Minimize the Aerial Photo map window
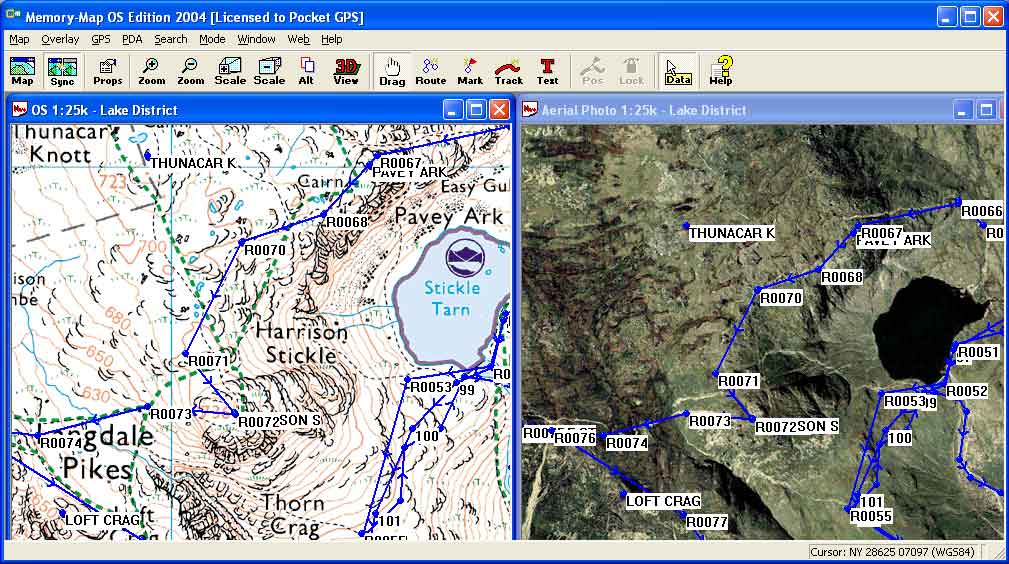Viewport: 1009px width, 564px height. [962, 110]
